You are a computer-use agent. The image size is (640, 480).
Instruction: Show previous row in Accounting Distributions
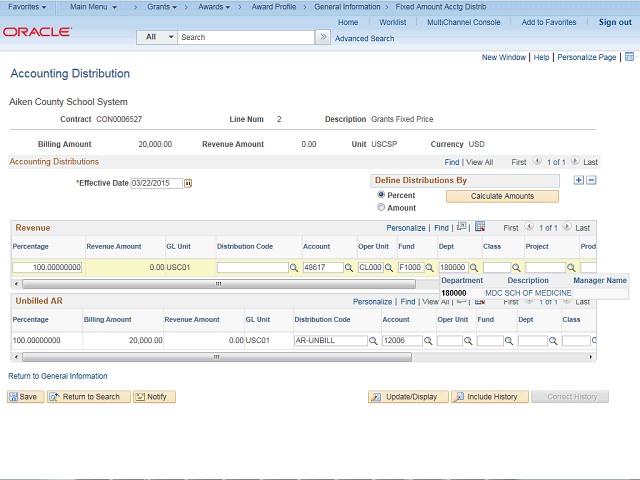[x=537, y=161]
